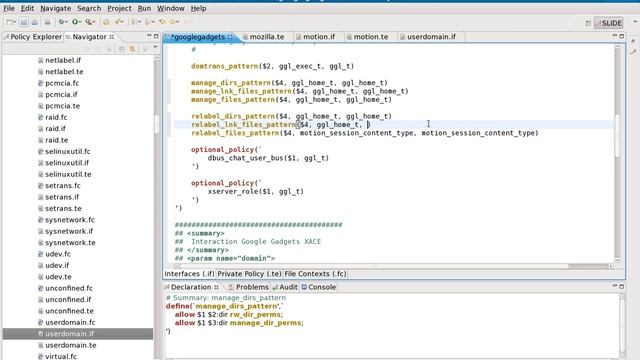
Task: Open the File Contexts (.fc) page tab
Action: (x=315, y=274)
